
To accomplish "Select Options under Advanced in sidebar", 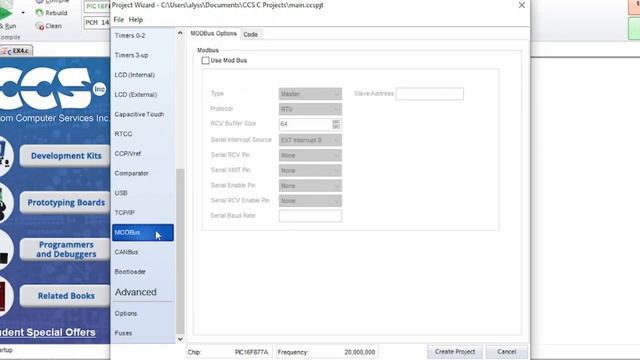I will click(143, 313).
